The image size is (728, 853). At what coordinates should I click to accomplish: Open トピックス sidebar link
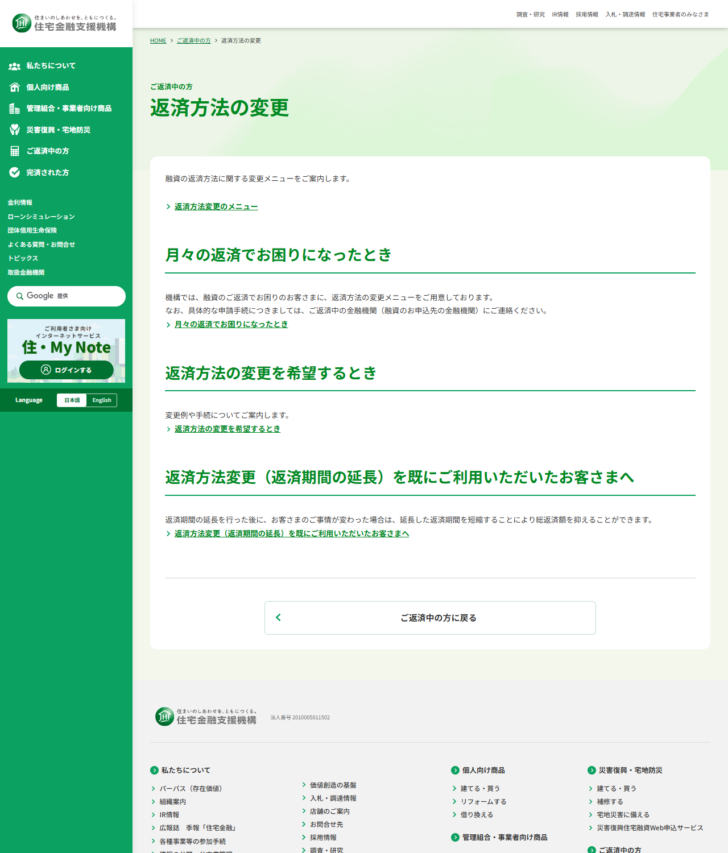[23, 258]
